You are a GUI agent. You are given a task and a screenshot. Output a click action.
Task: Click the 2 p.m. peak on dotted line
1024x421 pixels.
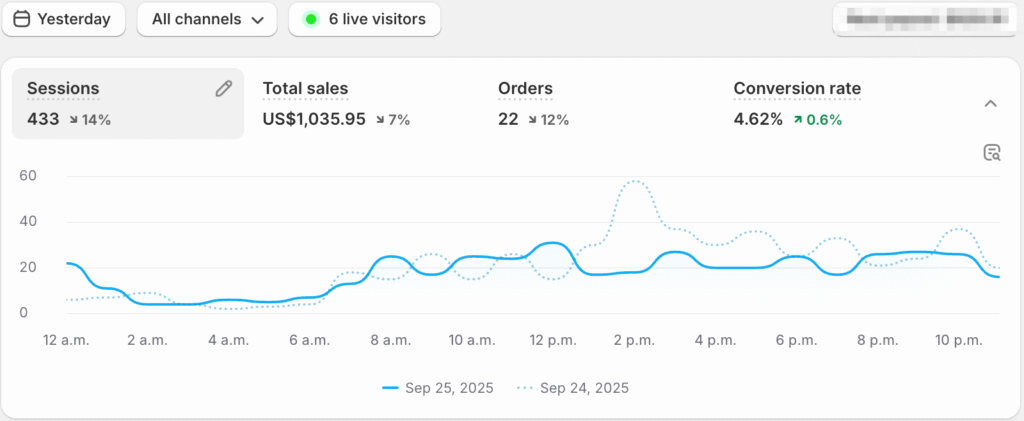[632, 182]
